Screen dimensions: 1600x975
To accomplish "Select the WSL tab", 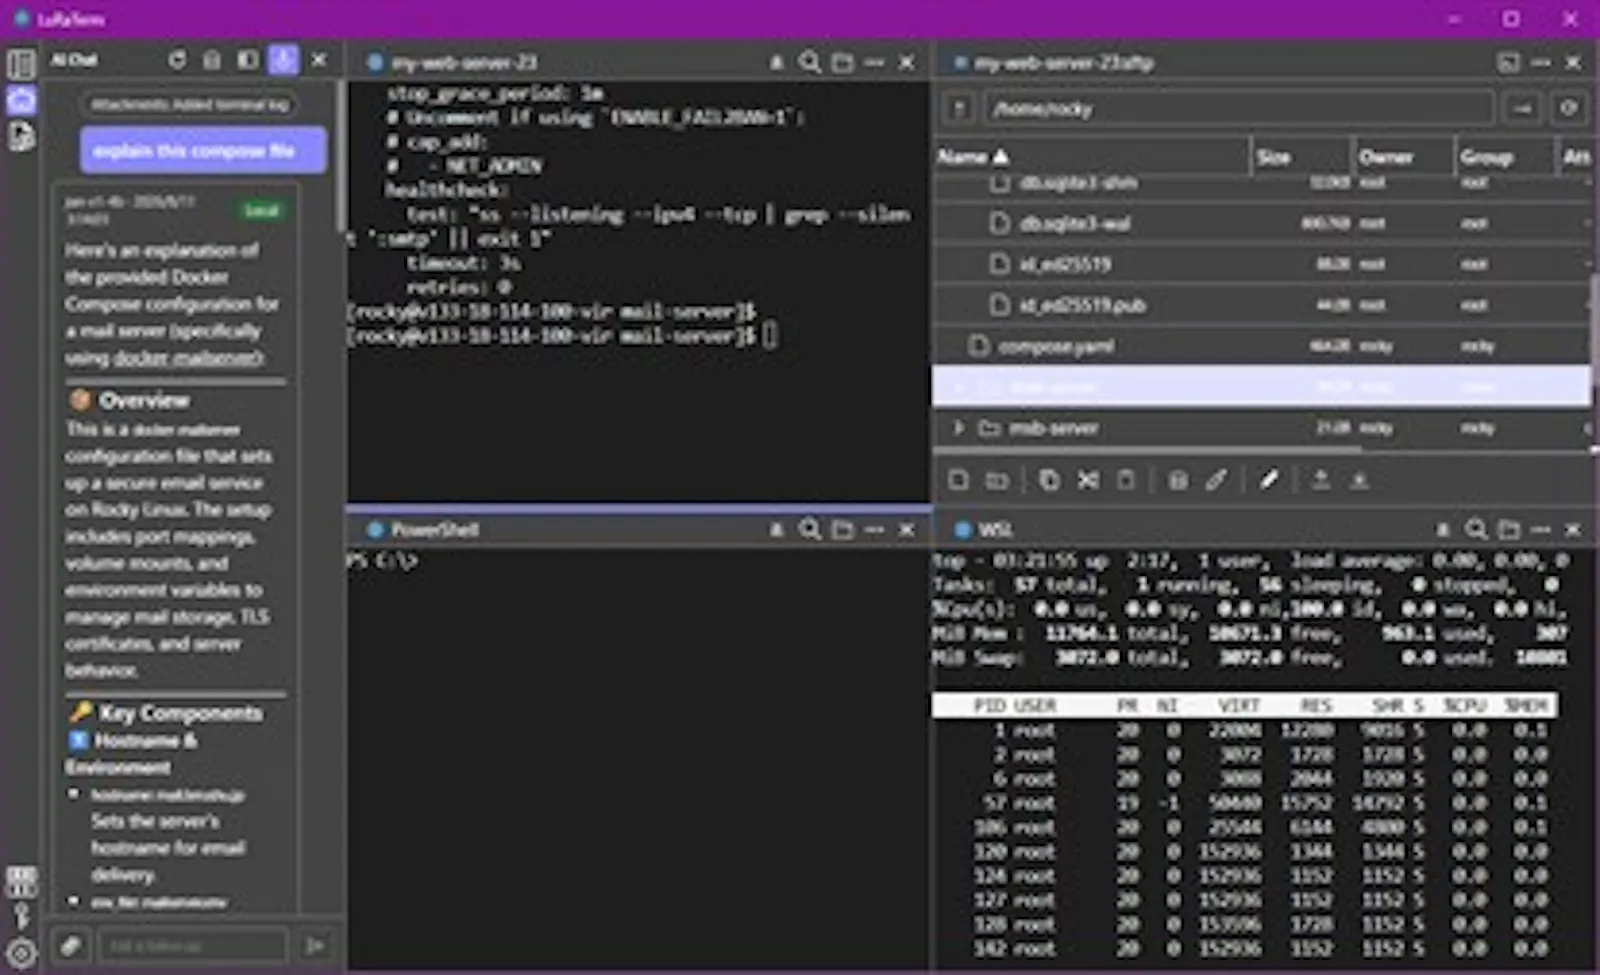I will tap(985, 529).
